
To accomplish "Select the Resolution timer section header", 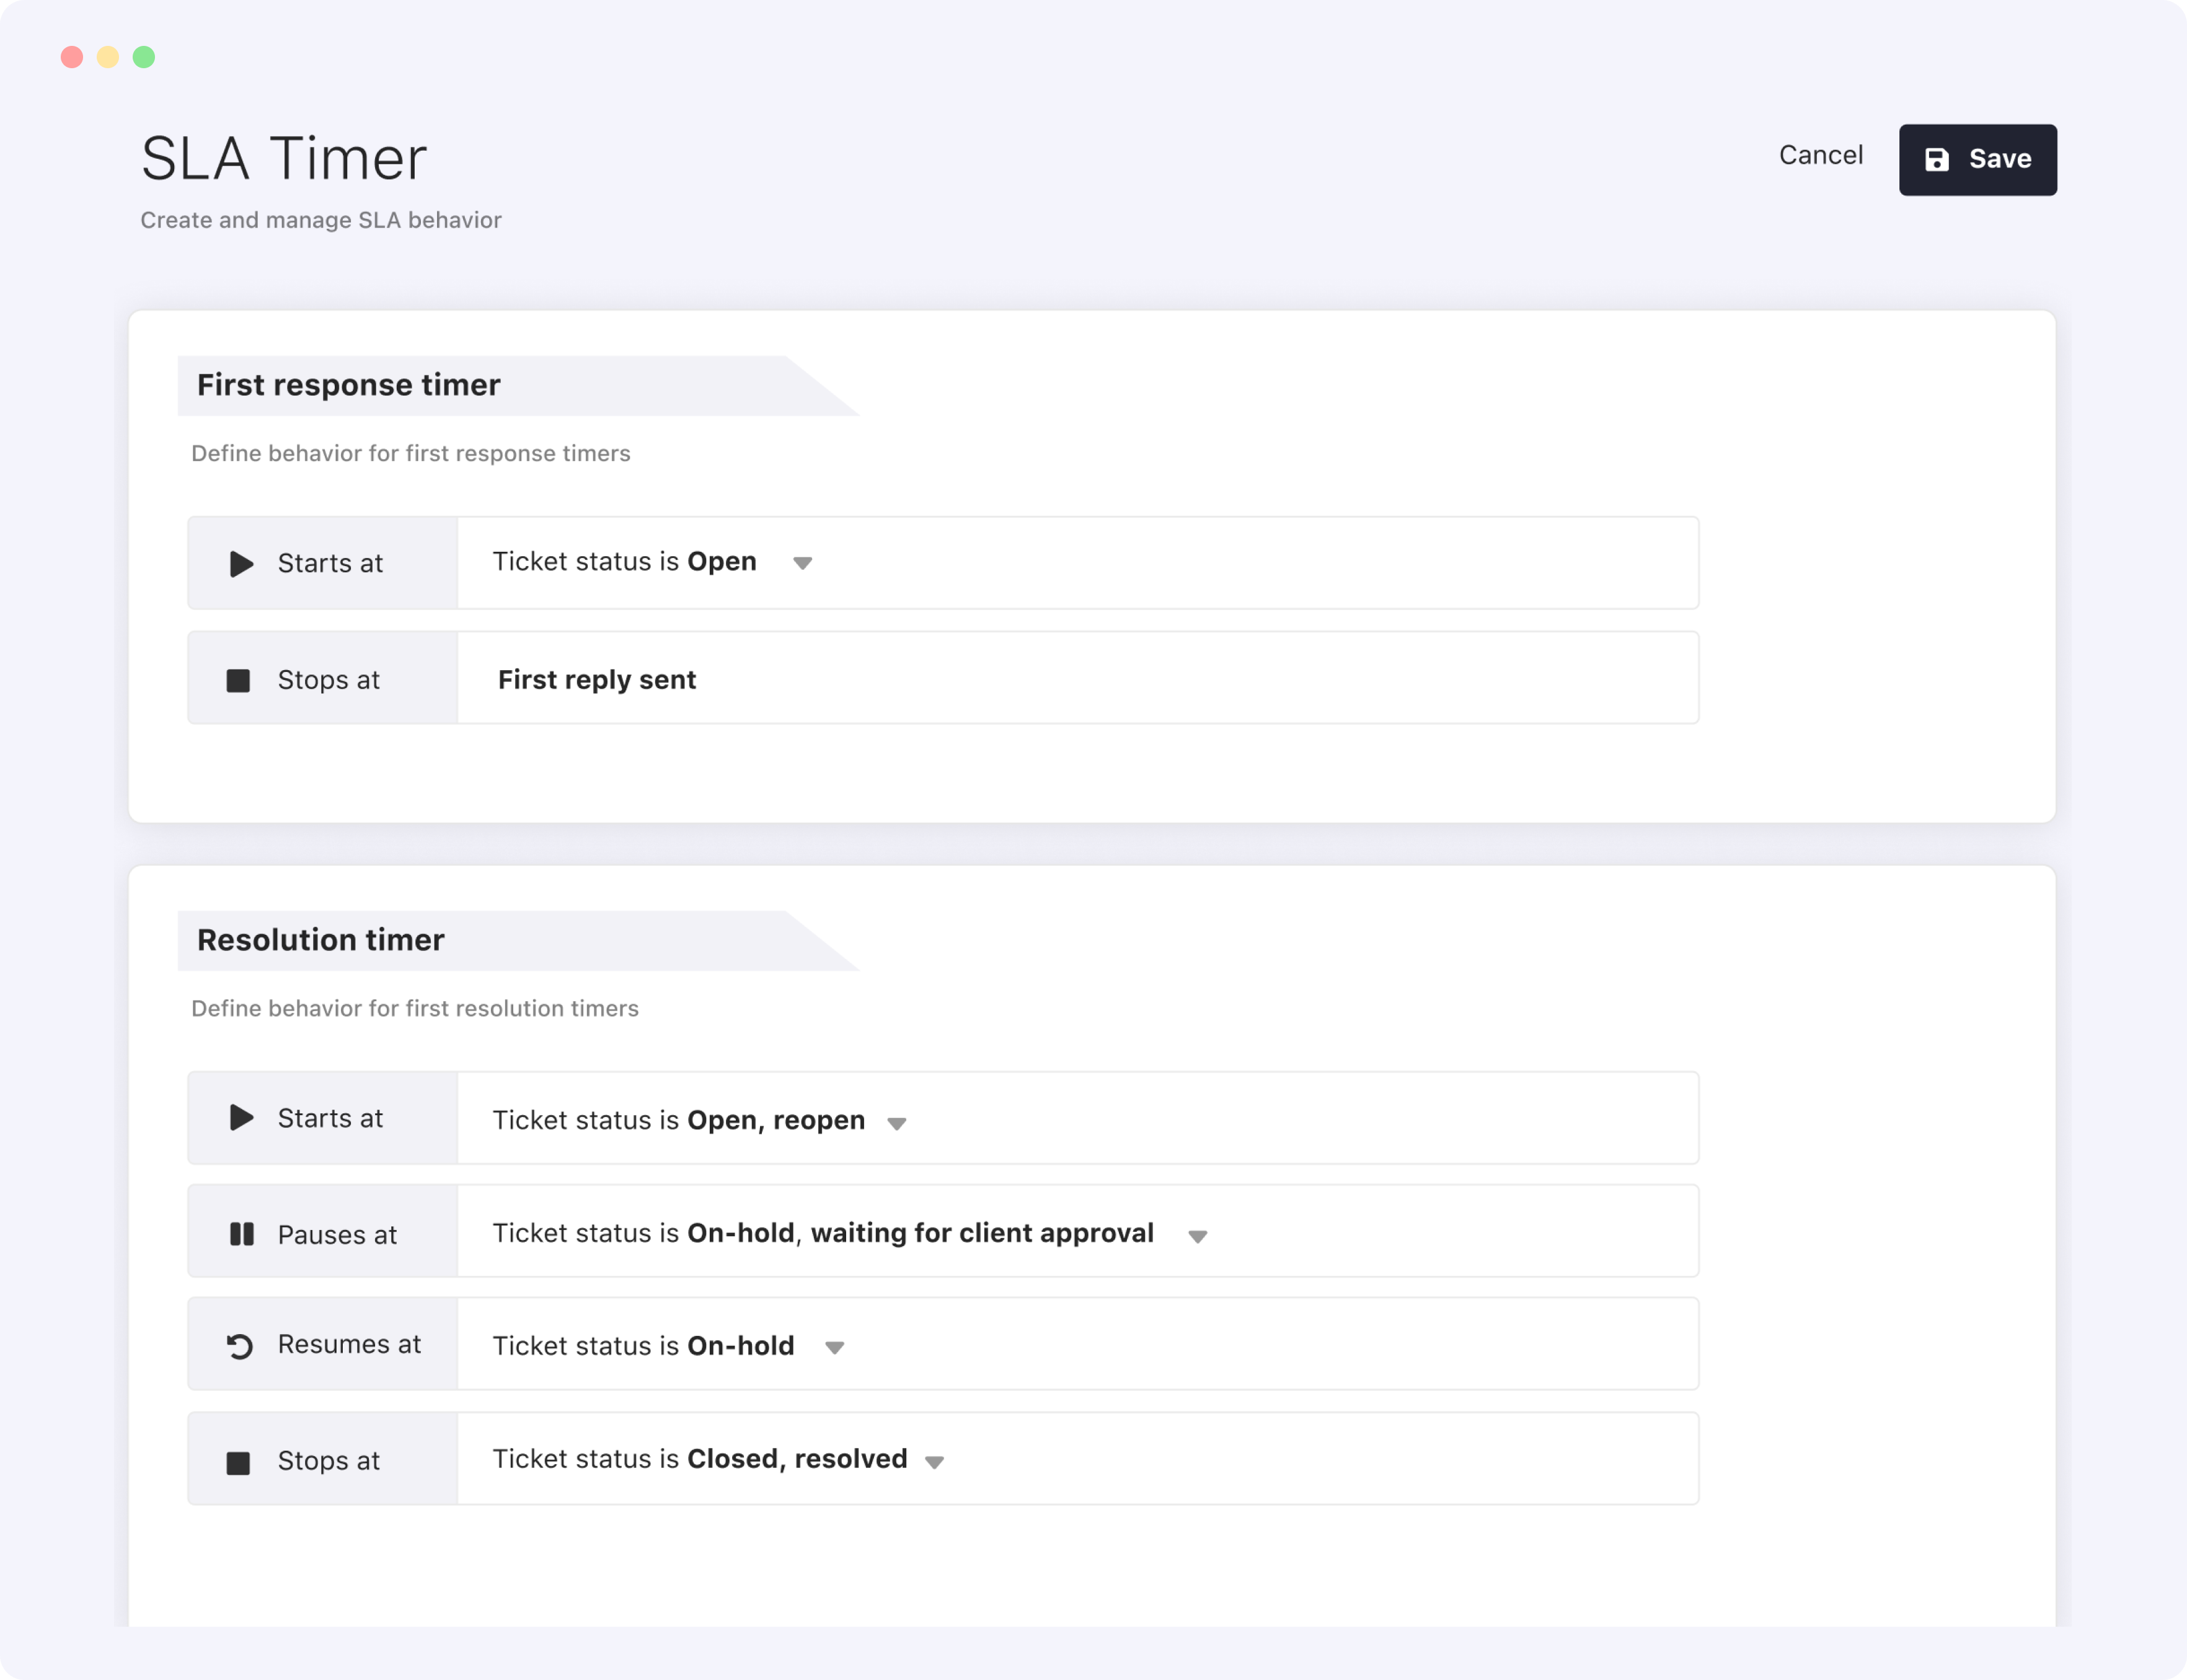I will pos(321,940).
